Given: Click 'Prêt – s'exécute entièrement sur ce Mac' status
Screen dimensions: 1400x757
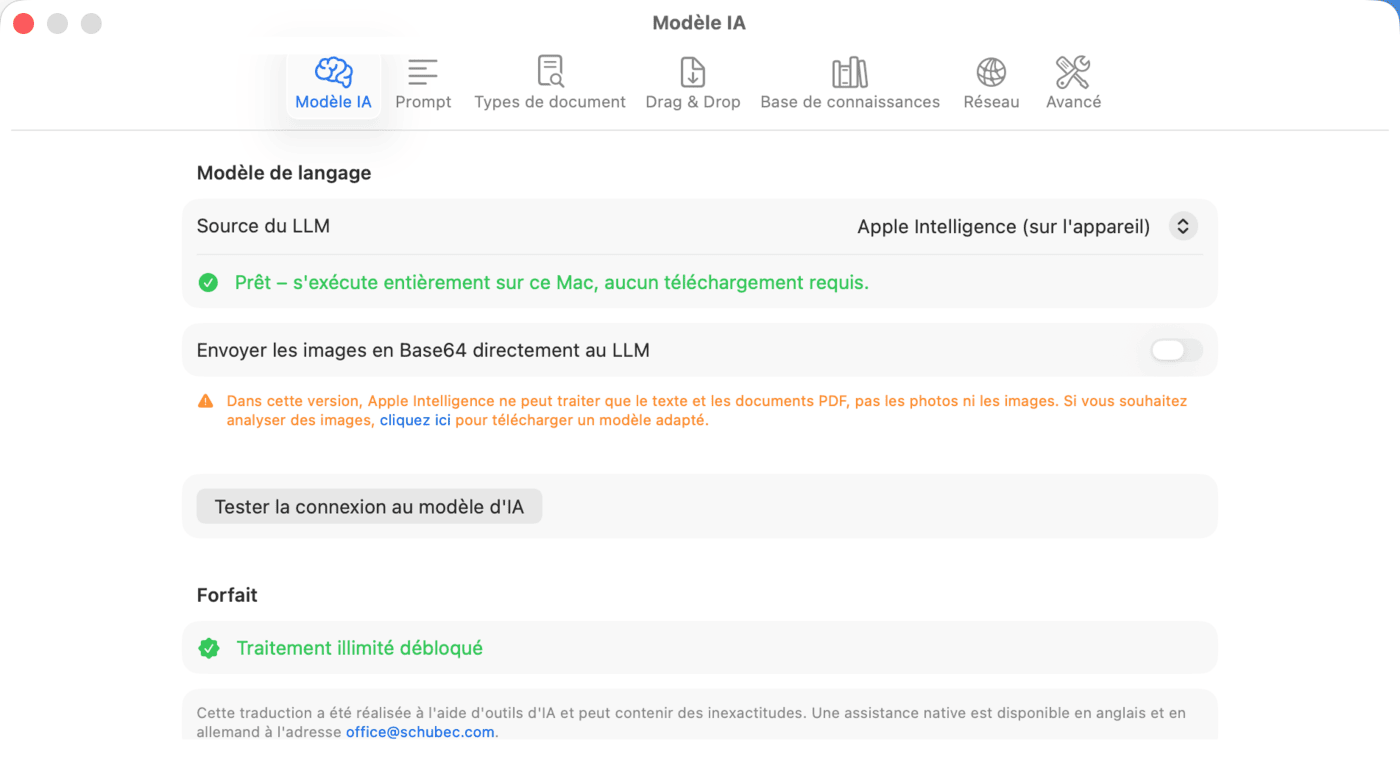Looking at the screenshot, I should (x=552, y=283).
